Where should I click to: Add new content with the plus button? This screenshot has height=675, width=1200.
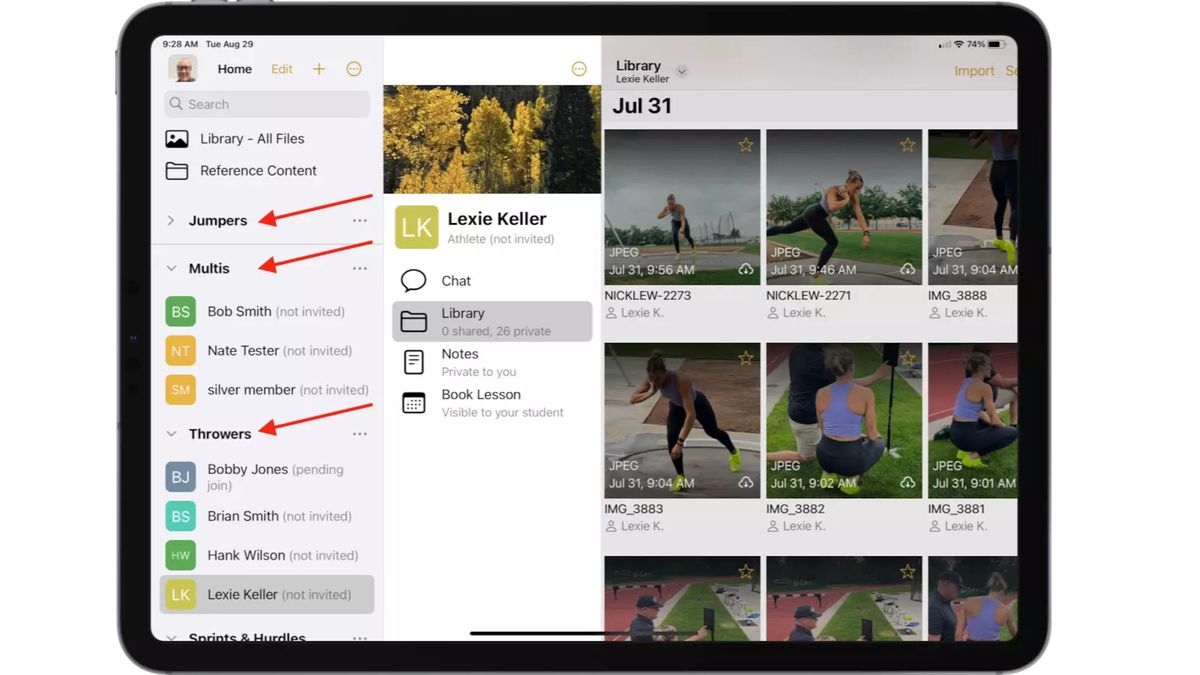click(x=318, y=68)
